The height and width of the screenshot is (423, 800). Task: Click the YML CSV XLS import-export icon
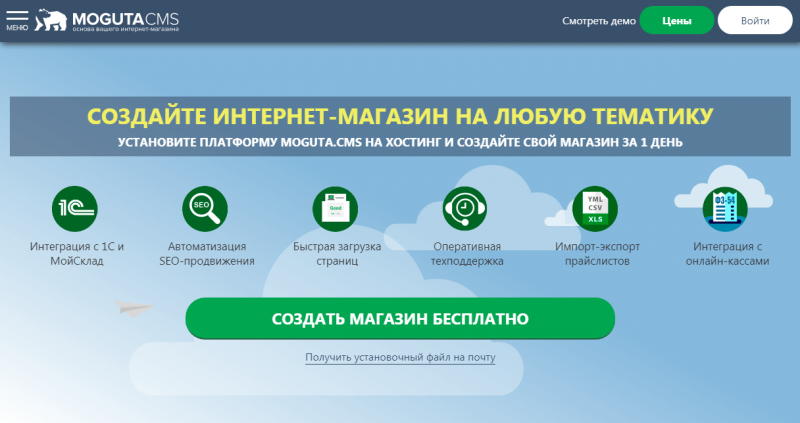(x=595, y=209)
